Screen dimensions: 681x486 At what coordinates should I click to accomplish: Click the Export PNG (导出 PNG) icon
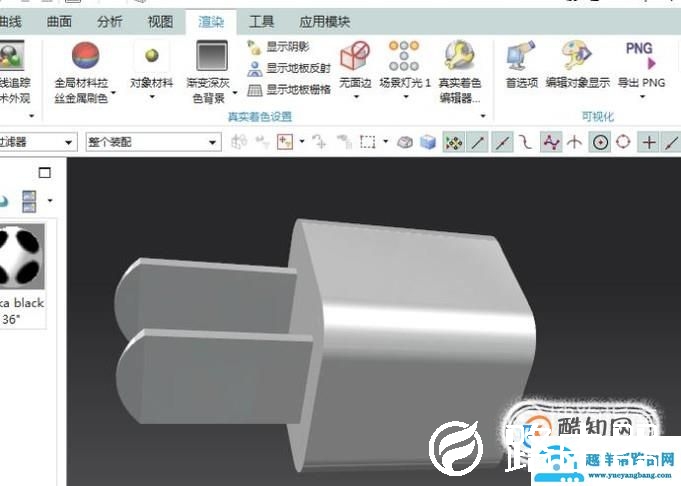coord(641,56)
